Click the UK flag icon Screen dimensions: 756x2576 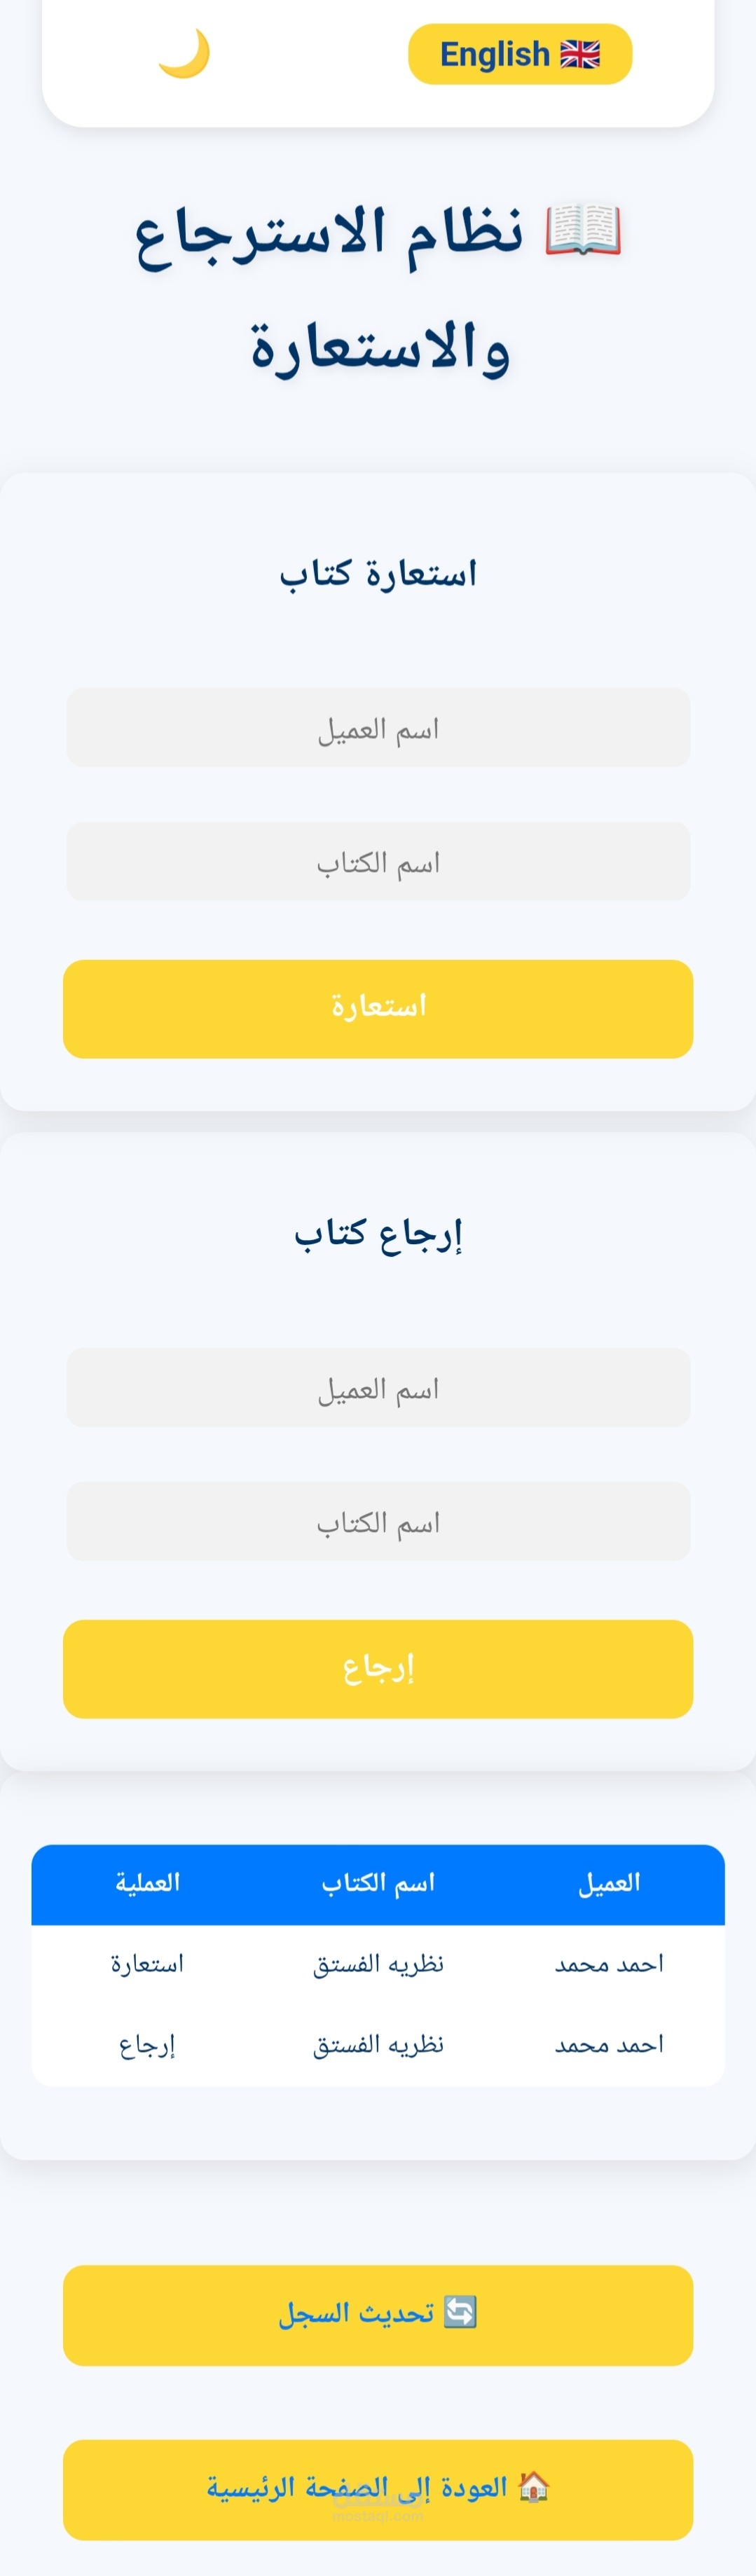tap(580, 54)
